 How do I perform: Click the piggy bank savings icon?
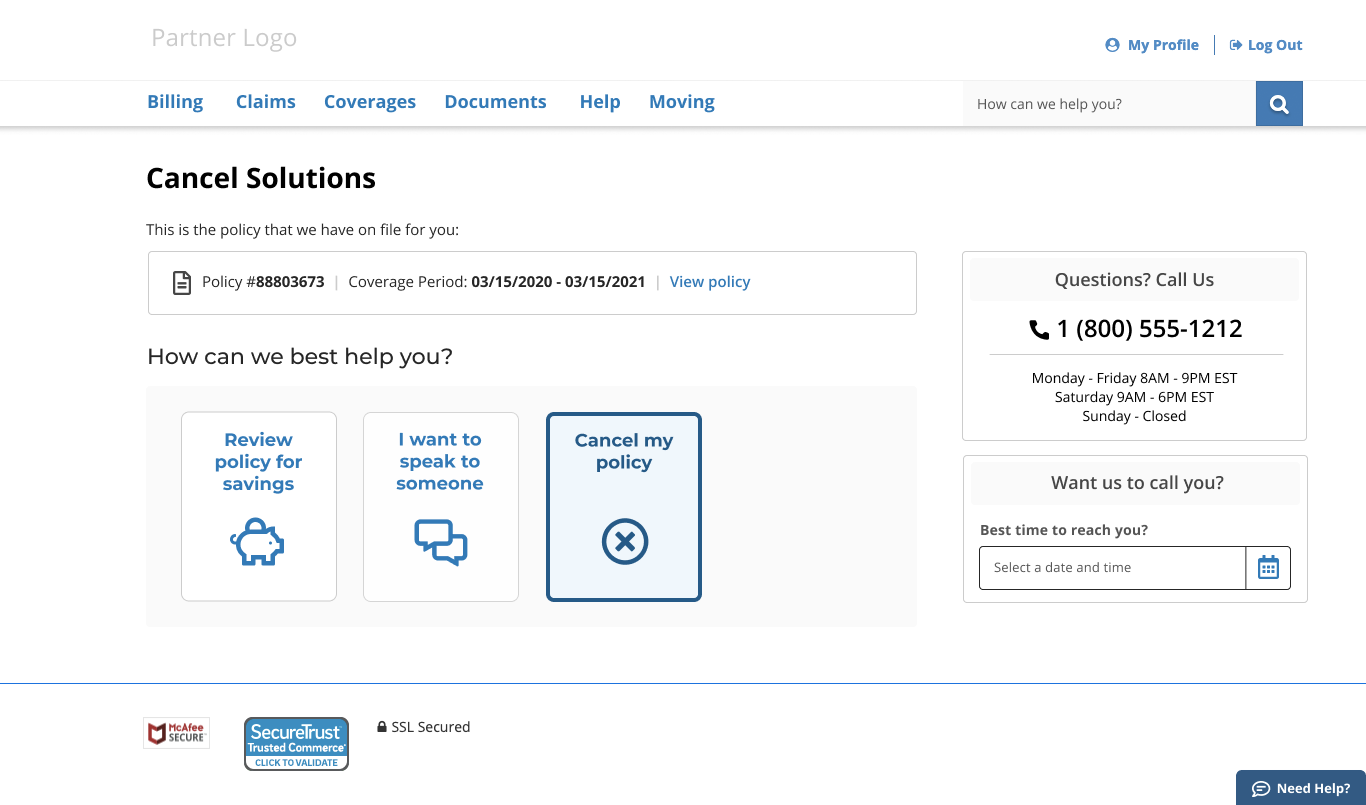(x=258, y=542)
